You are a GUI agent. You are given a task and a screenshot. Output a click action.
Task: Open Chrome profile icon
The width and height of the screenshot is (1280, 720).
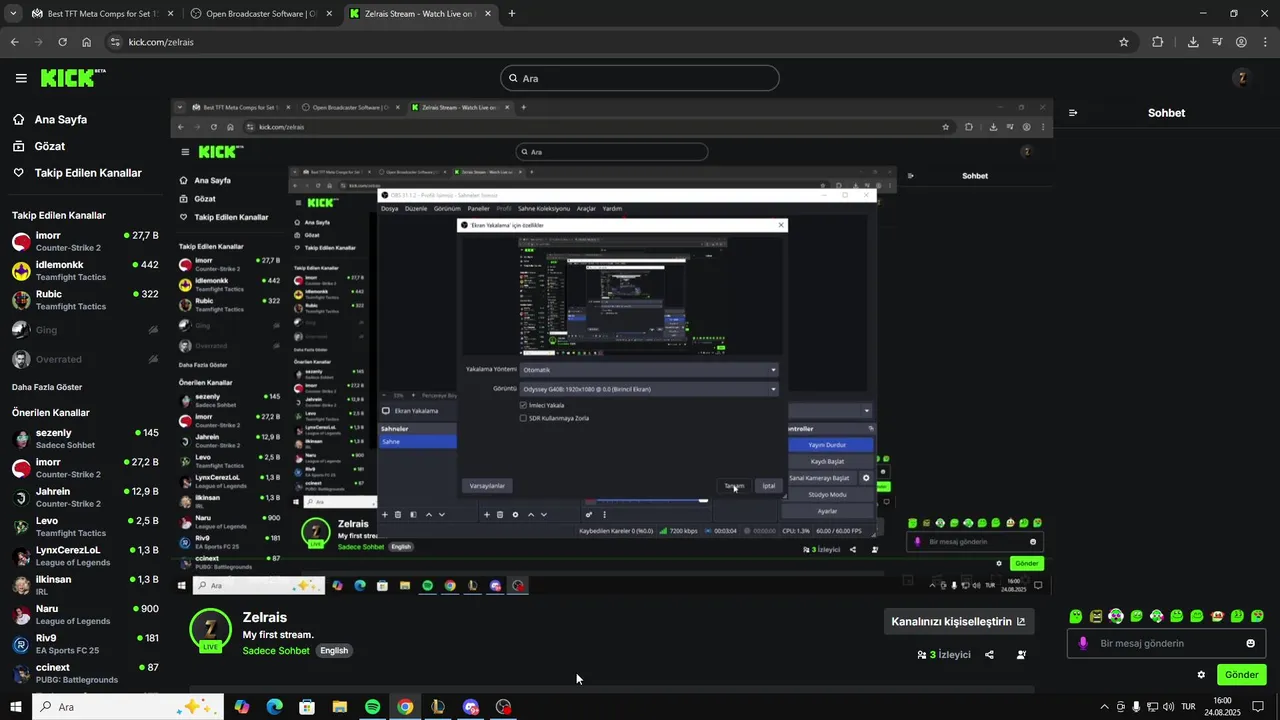point(1241,42)
